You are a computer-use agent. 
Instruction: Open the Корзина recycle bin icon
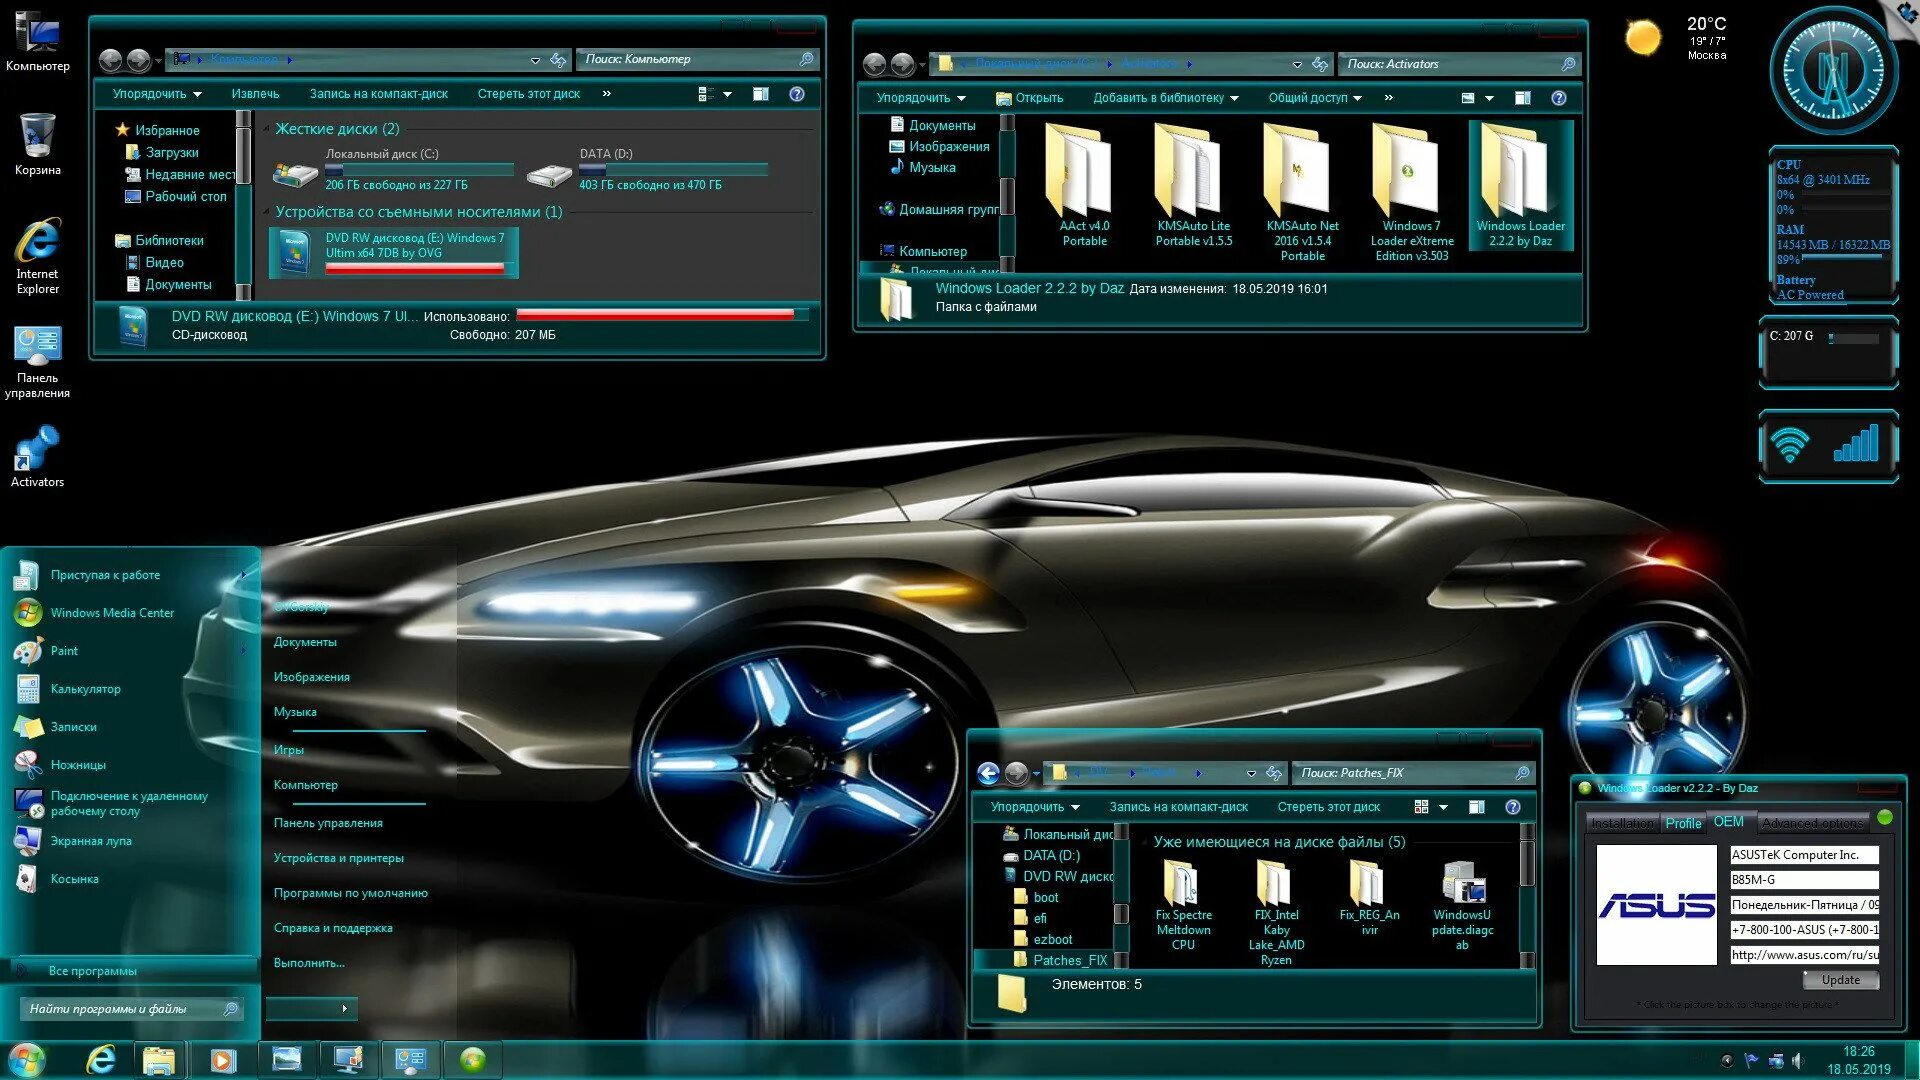(x=38, y=144)
